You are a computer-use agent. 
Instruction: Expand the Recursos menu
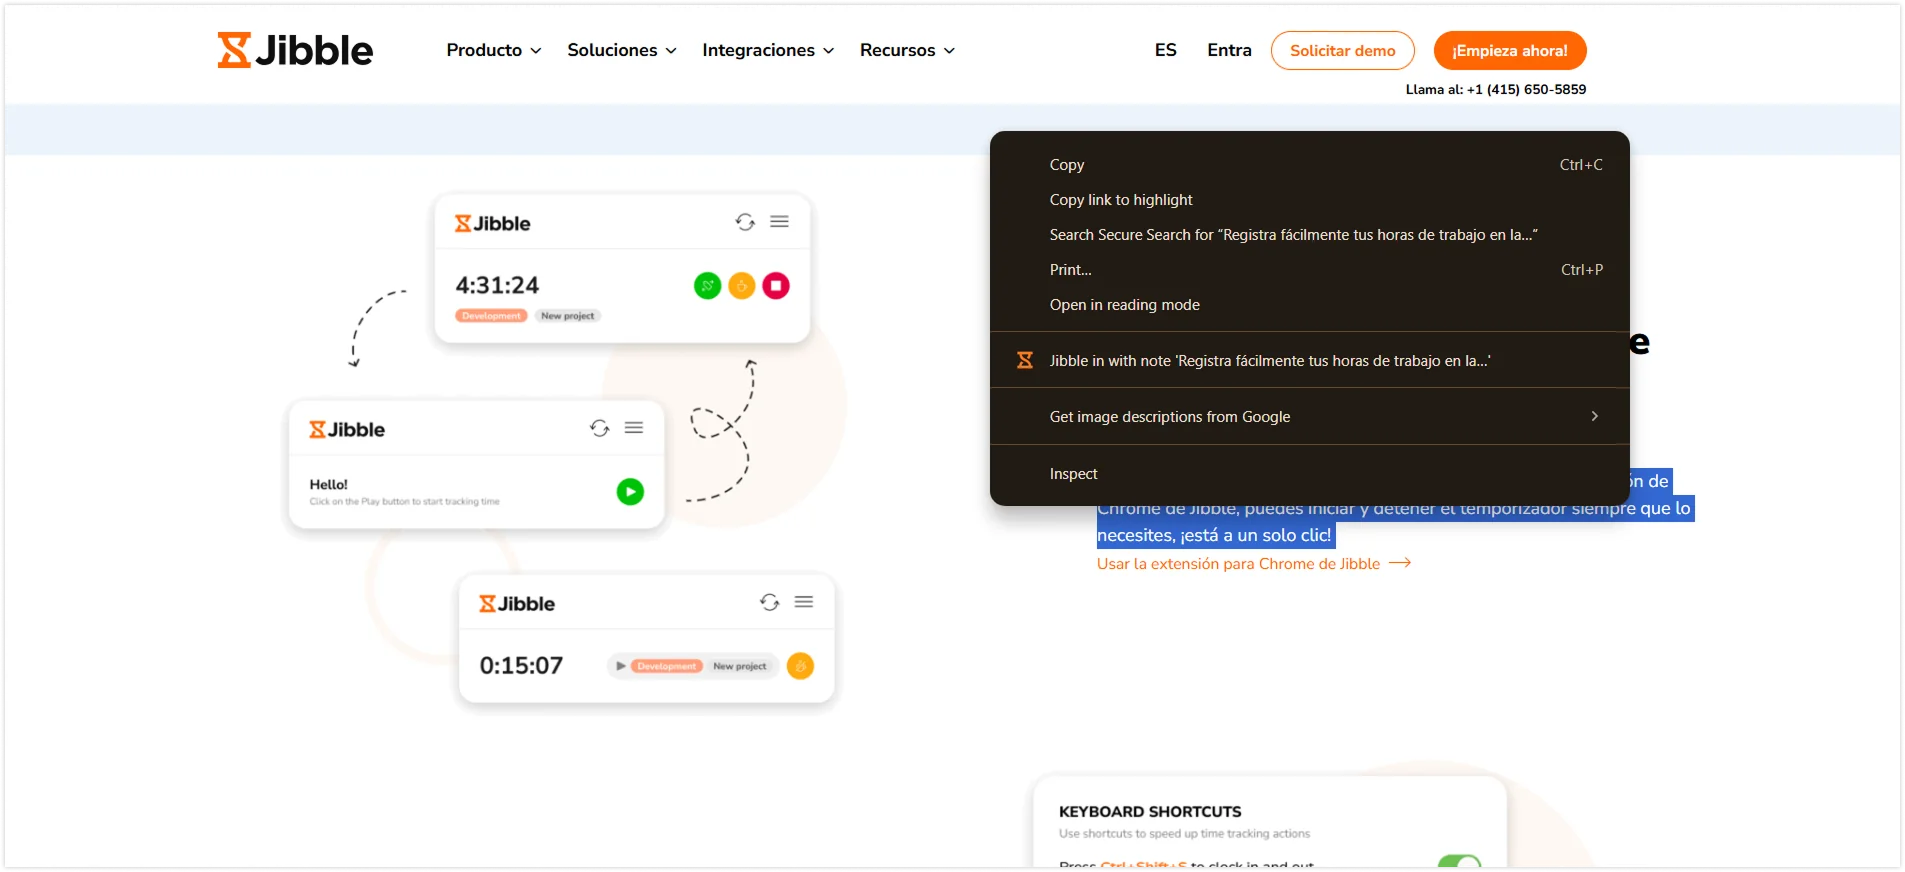[907, 50]
